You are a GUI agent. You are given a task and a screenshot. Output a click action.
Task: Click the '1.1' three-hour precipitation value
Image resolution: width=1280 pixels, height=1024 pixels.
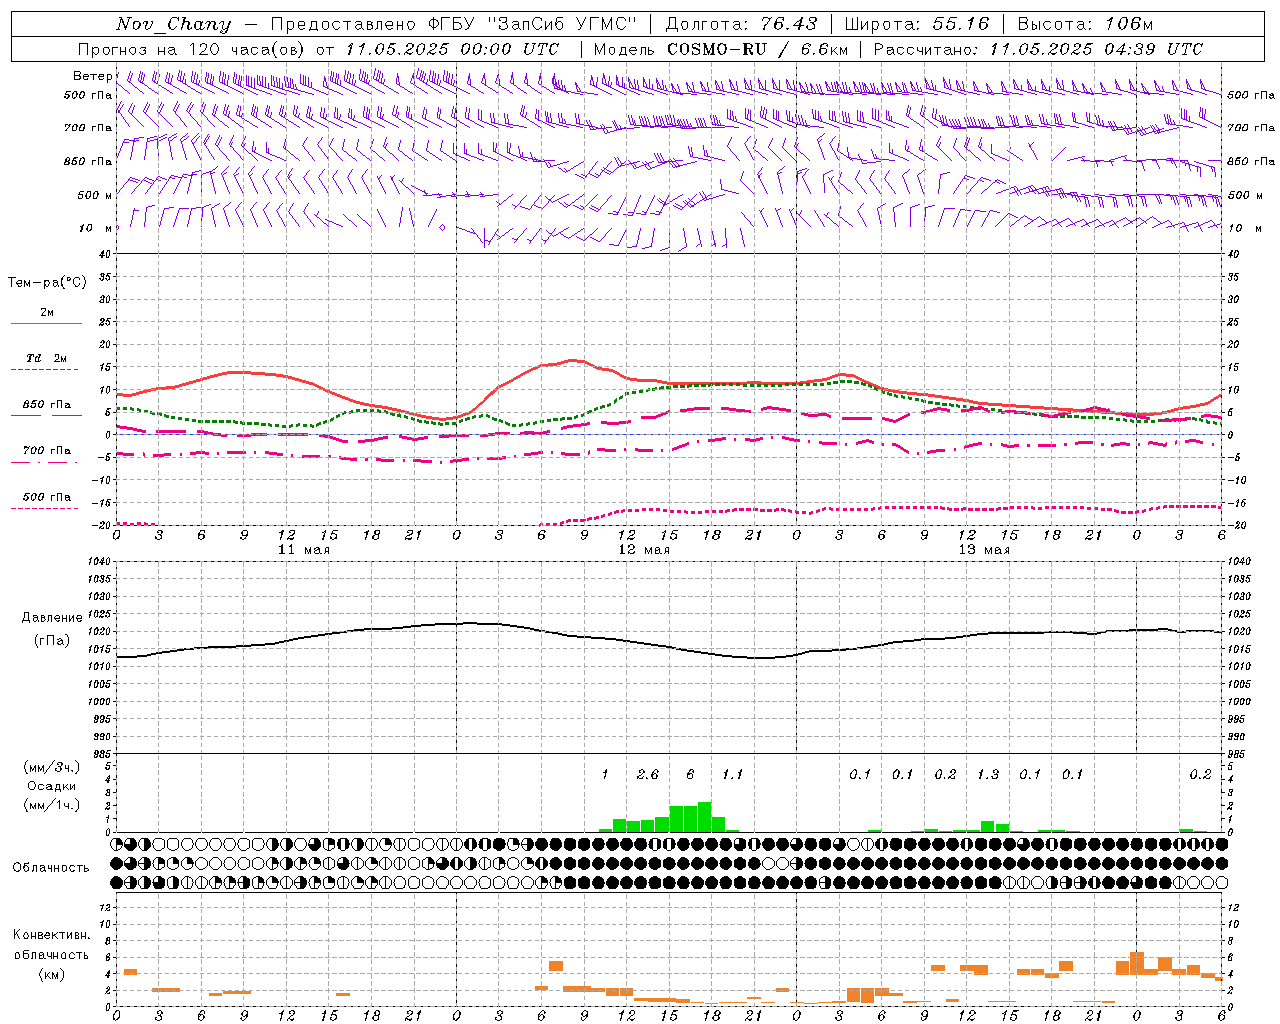point(732,774)
